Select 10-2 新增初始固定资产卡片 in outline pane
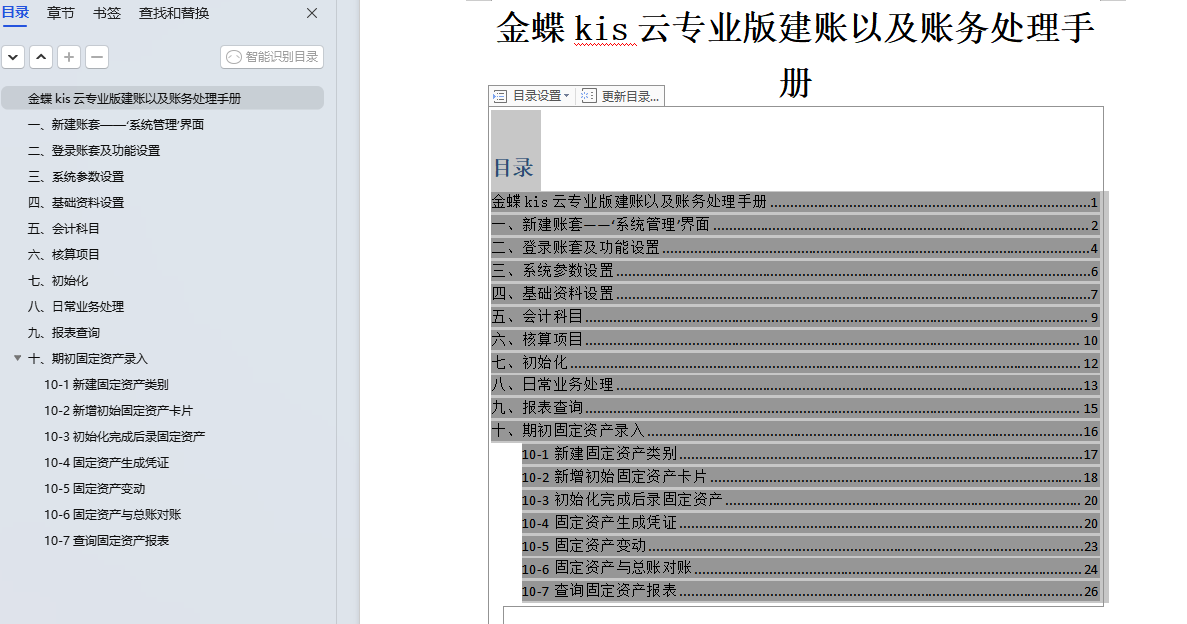 [x=118, y=410]
